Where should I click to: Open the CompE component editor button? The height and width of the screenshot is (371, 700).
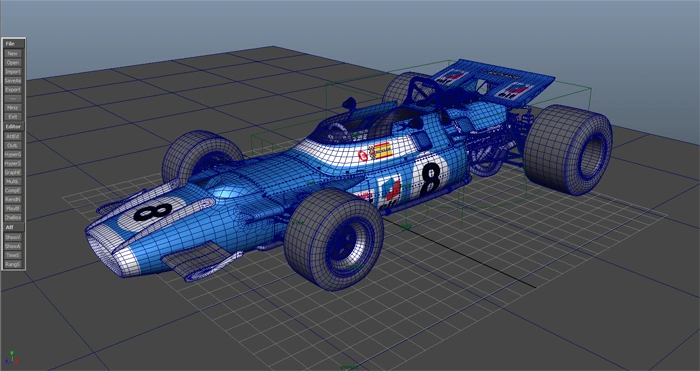click(13, 190)
